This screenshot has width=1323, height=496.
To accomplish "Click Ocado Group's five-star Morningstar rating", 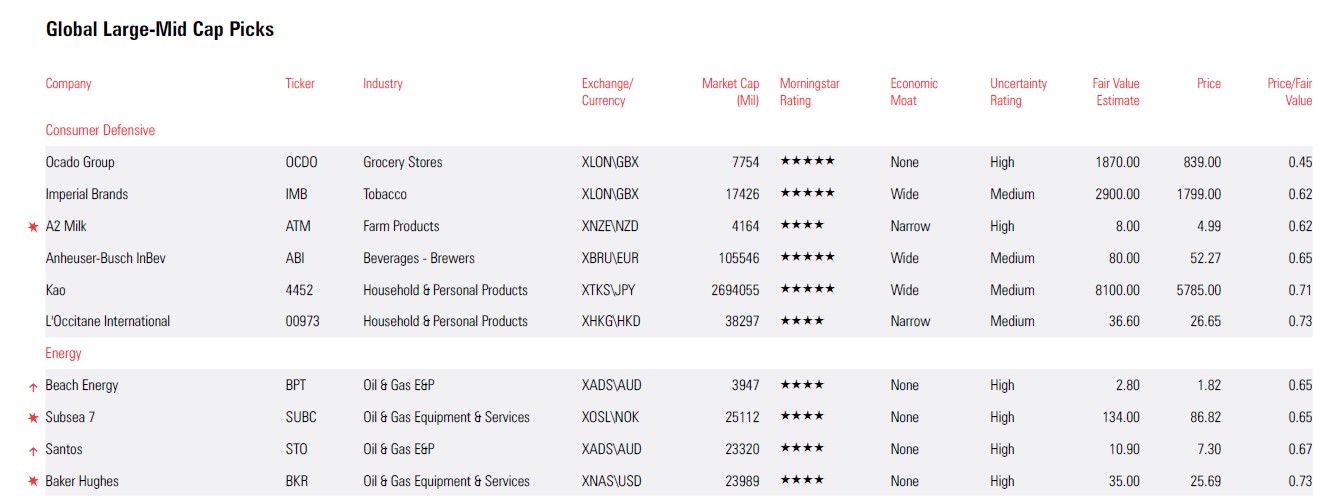I will click(x=807, y=162).
